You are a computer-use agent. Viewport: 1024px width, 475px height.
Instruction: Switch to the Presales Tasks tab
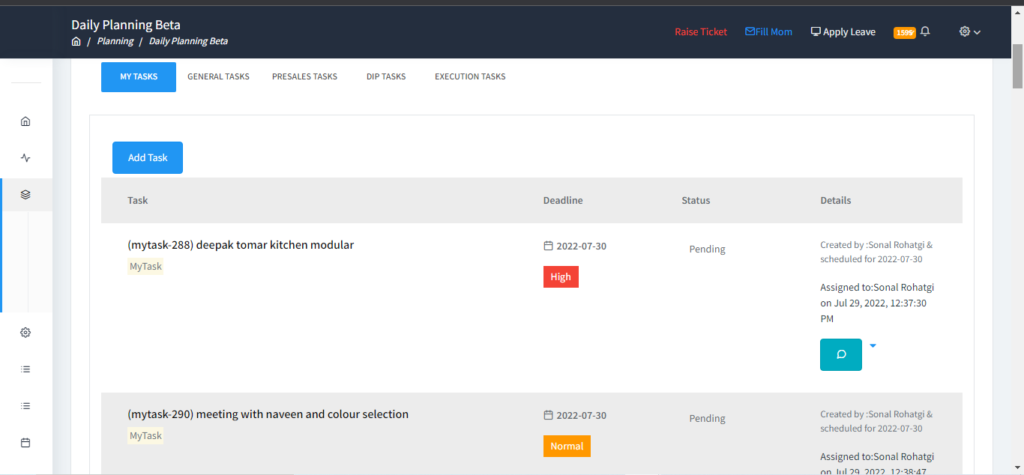point(304,77)
